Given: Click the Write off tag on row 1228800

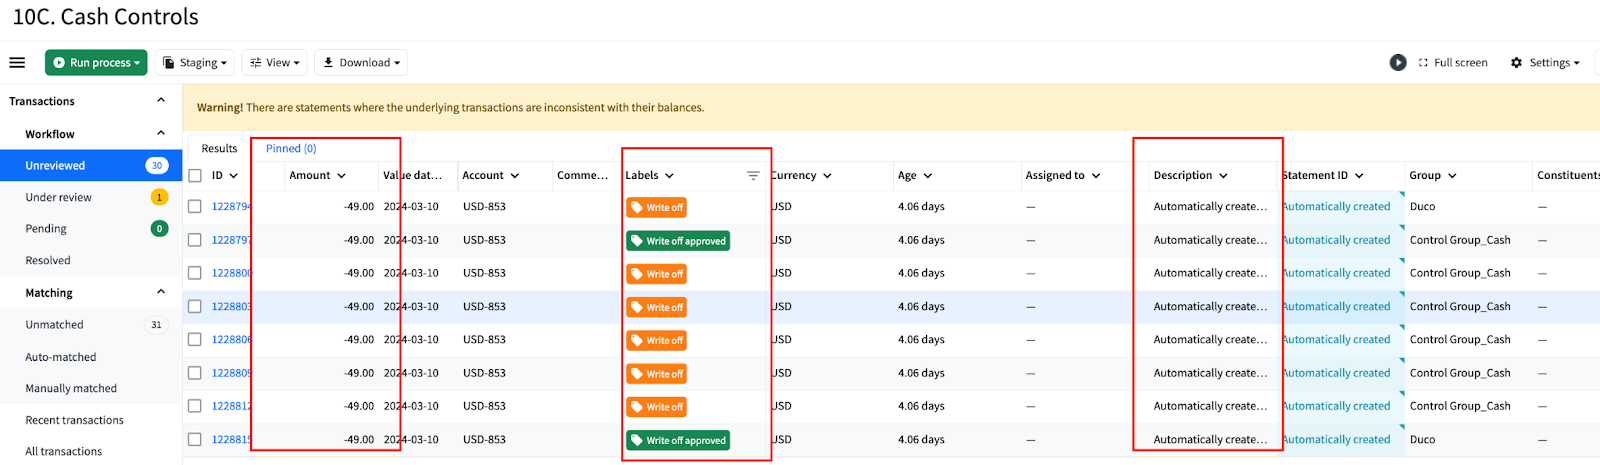Looking at the screenshot, I should pyautogui.click(x=656, y=274).
